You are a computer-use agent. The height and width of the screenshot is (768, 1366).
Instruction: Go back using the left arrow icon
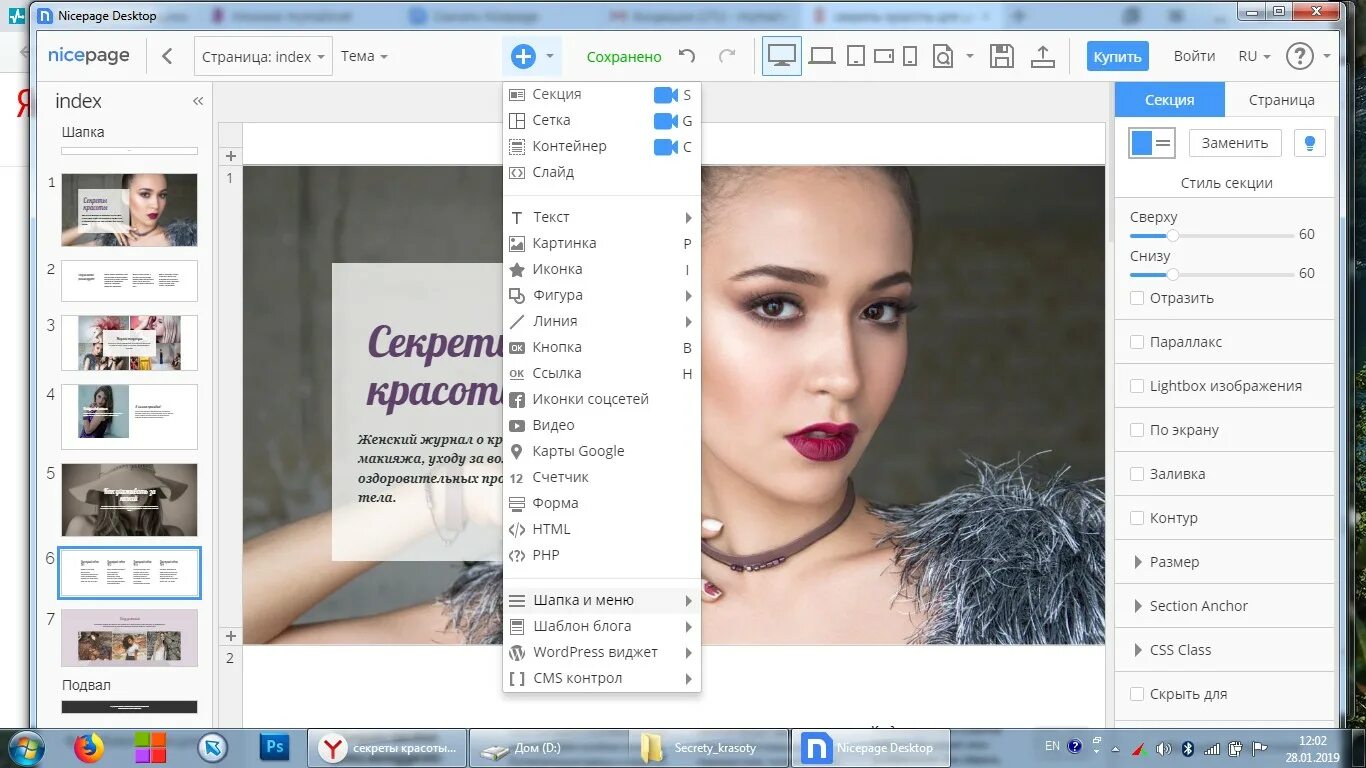click(168, 57)
